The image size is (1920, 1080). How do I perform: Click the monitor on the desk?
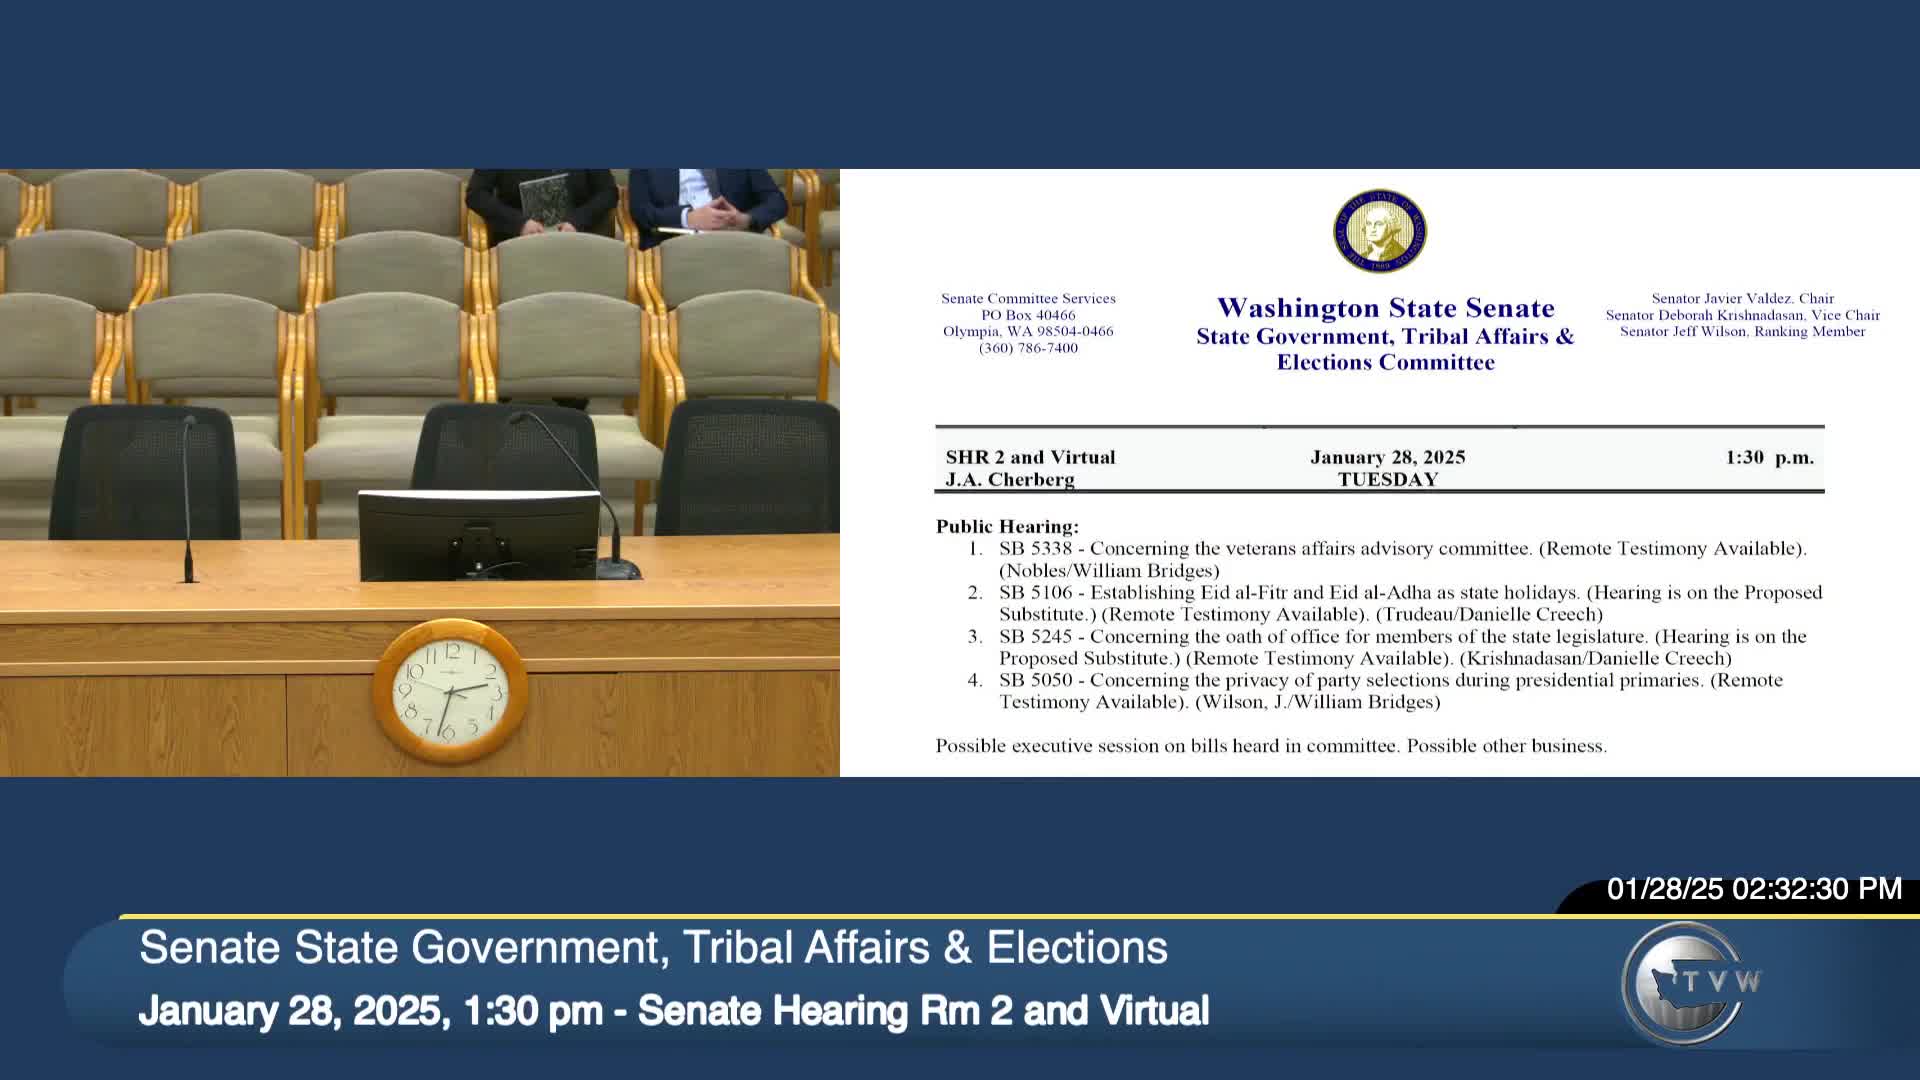[478, 534]
